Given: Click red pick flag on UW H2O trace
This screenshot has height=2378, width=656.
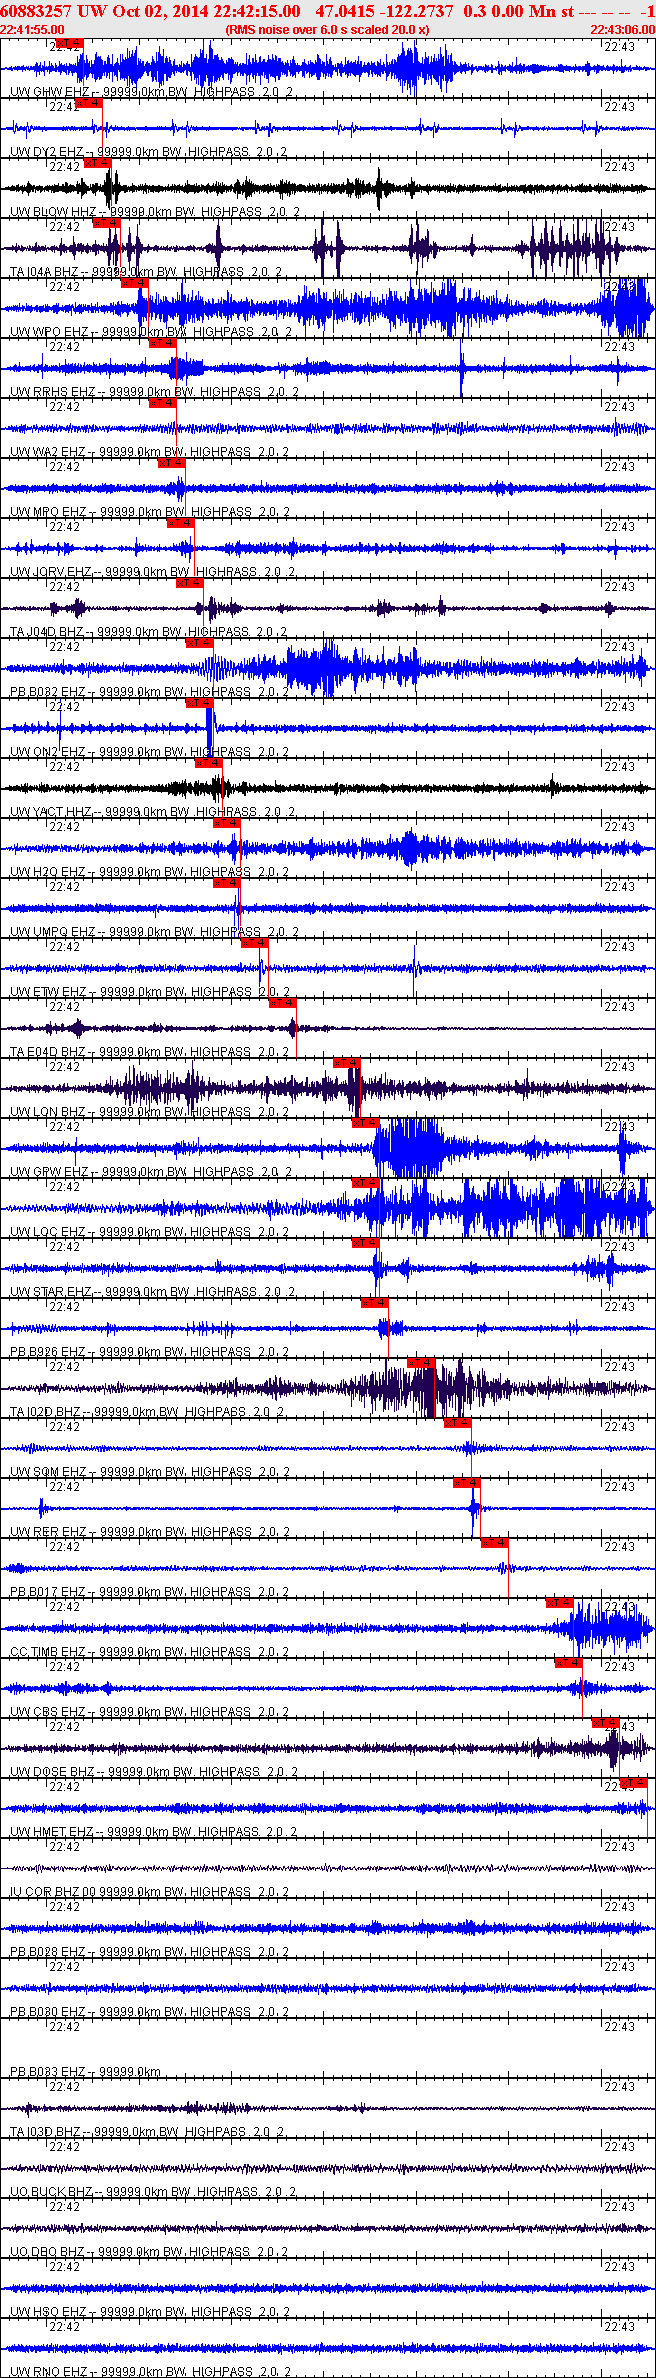Looking at the screenshot, I should (x=227, y=823).
